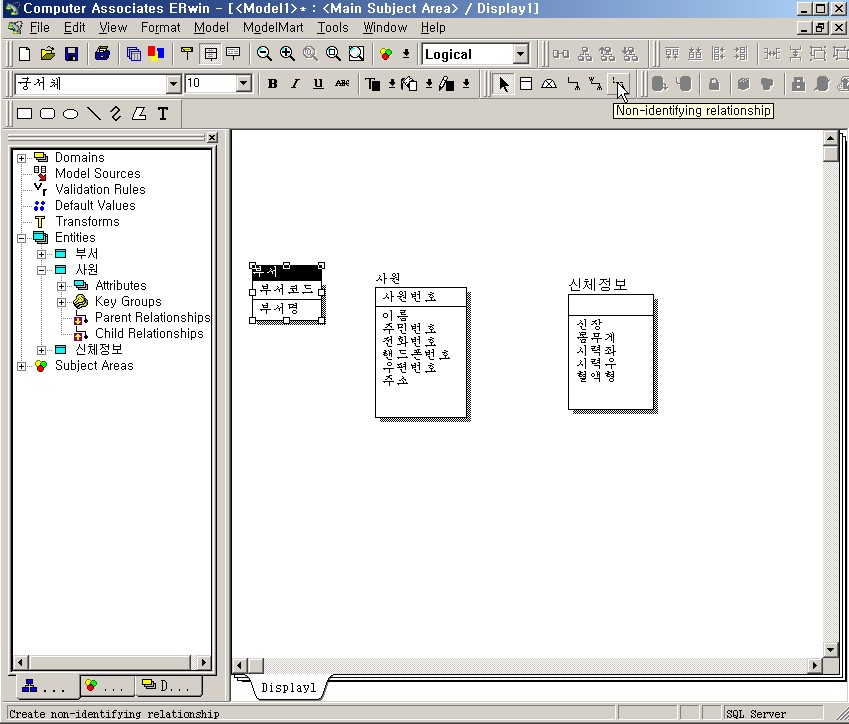849x724 pixels.
Task: Switch to the Domains explorer tab
Action: click(168, 686)
